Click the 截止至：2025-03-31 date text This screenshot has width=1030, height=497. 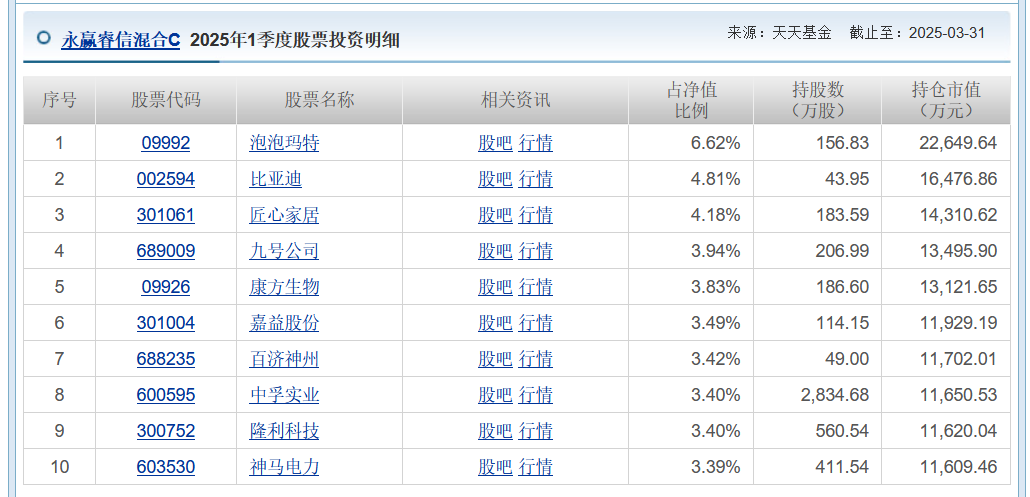pyautogui.click(x=917, y=33)
